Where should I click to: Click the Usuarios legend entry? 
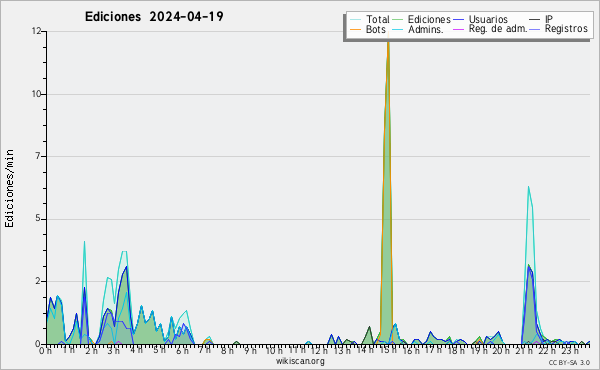coord(481,19)
